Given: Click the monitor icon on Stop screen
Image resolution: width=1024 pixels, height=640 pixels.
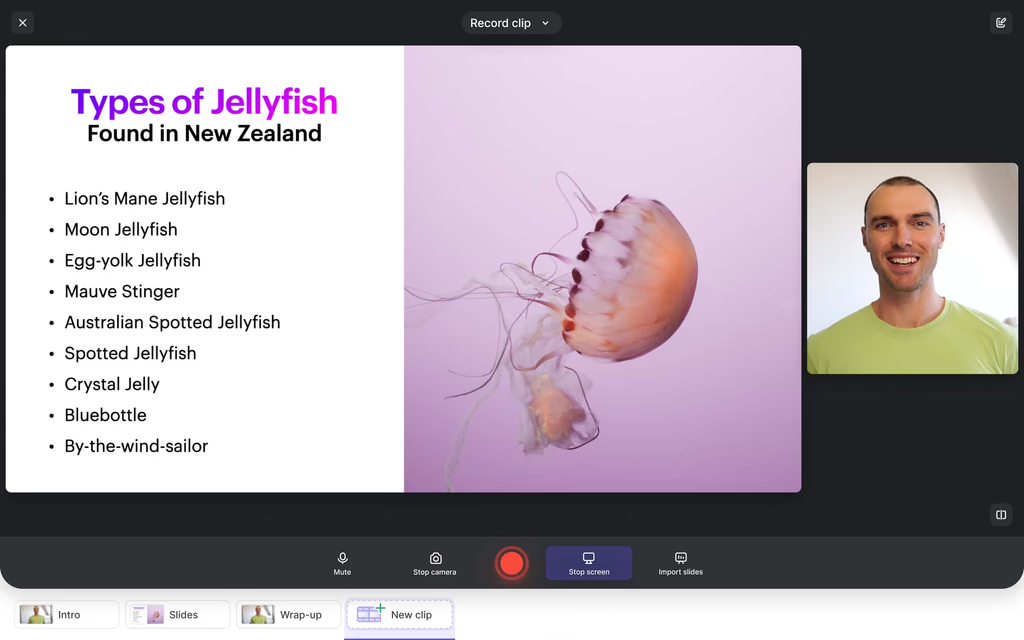Looking at the screenshot, I should tap(589, 557).
